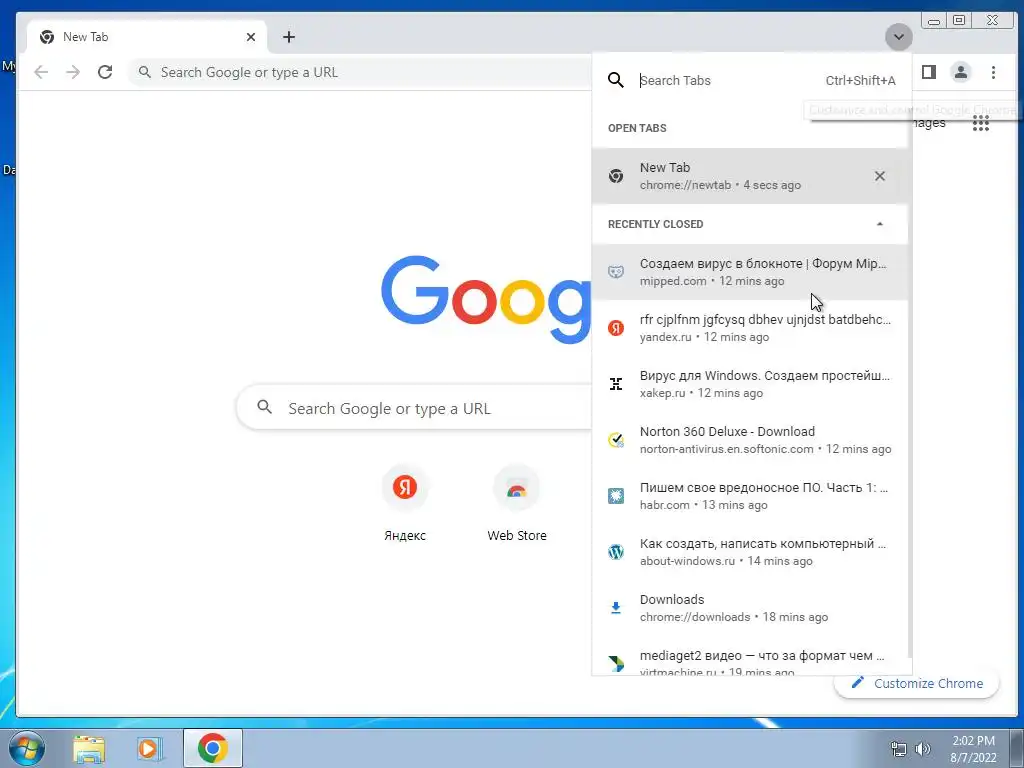Screen dimensions: 1024x768
Task: Click the magnifier icon in Search Tabs panel
Action: pos(616,80)
